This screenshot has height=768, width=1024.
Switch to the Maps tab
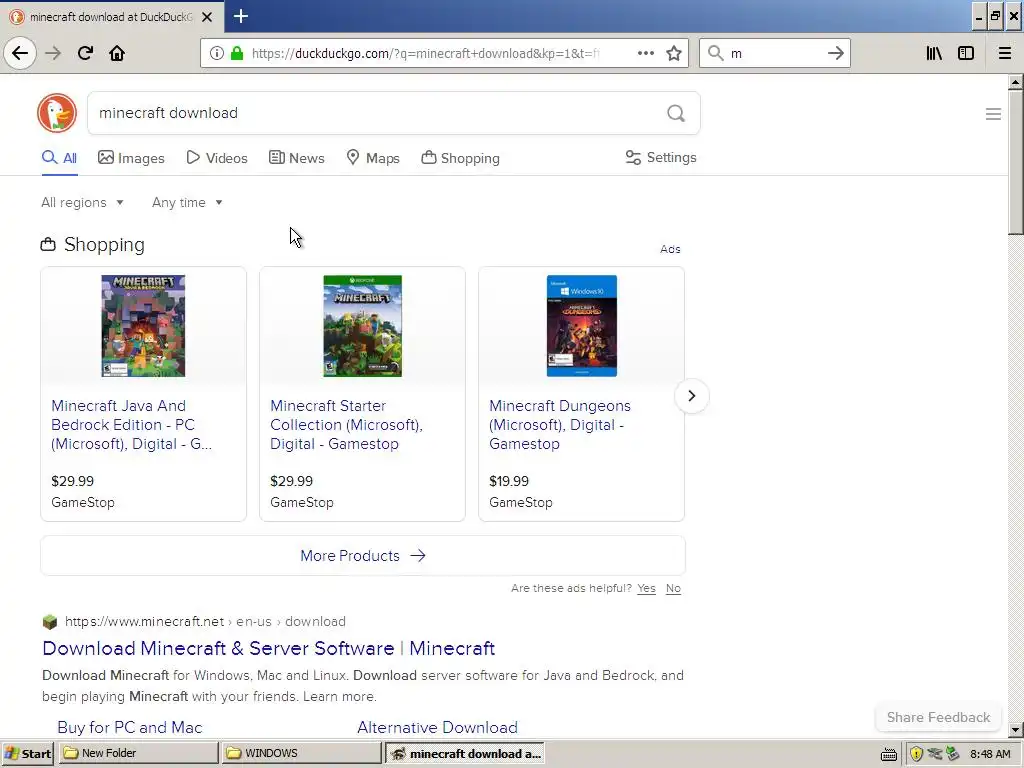coord(373,158)
